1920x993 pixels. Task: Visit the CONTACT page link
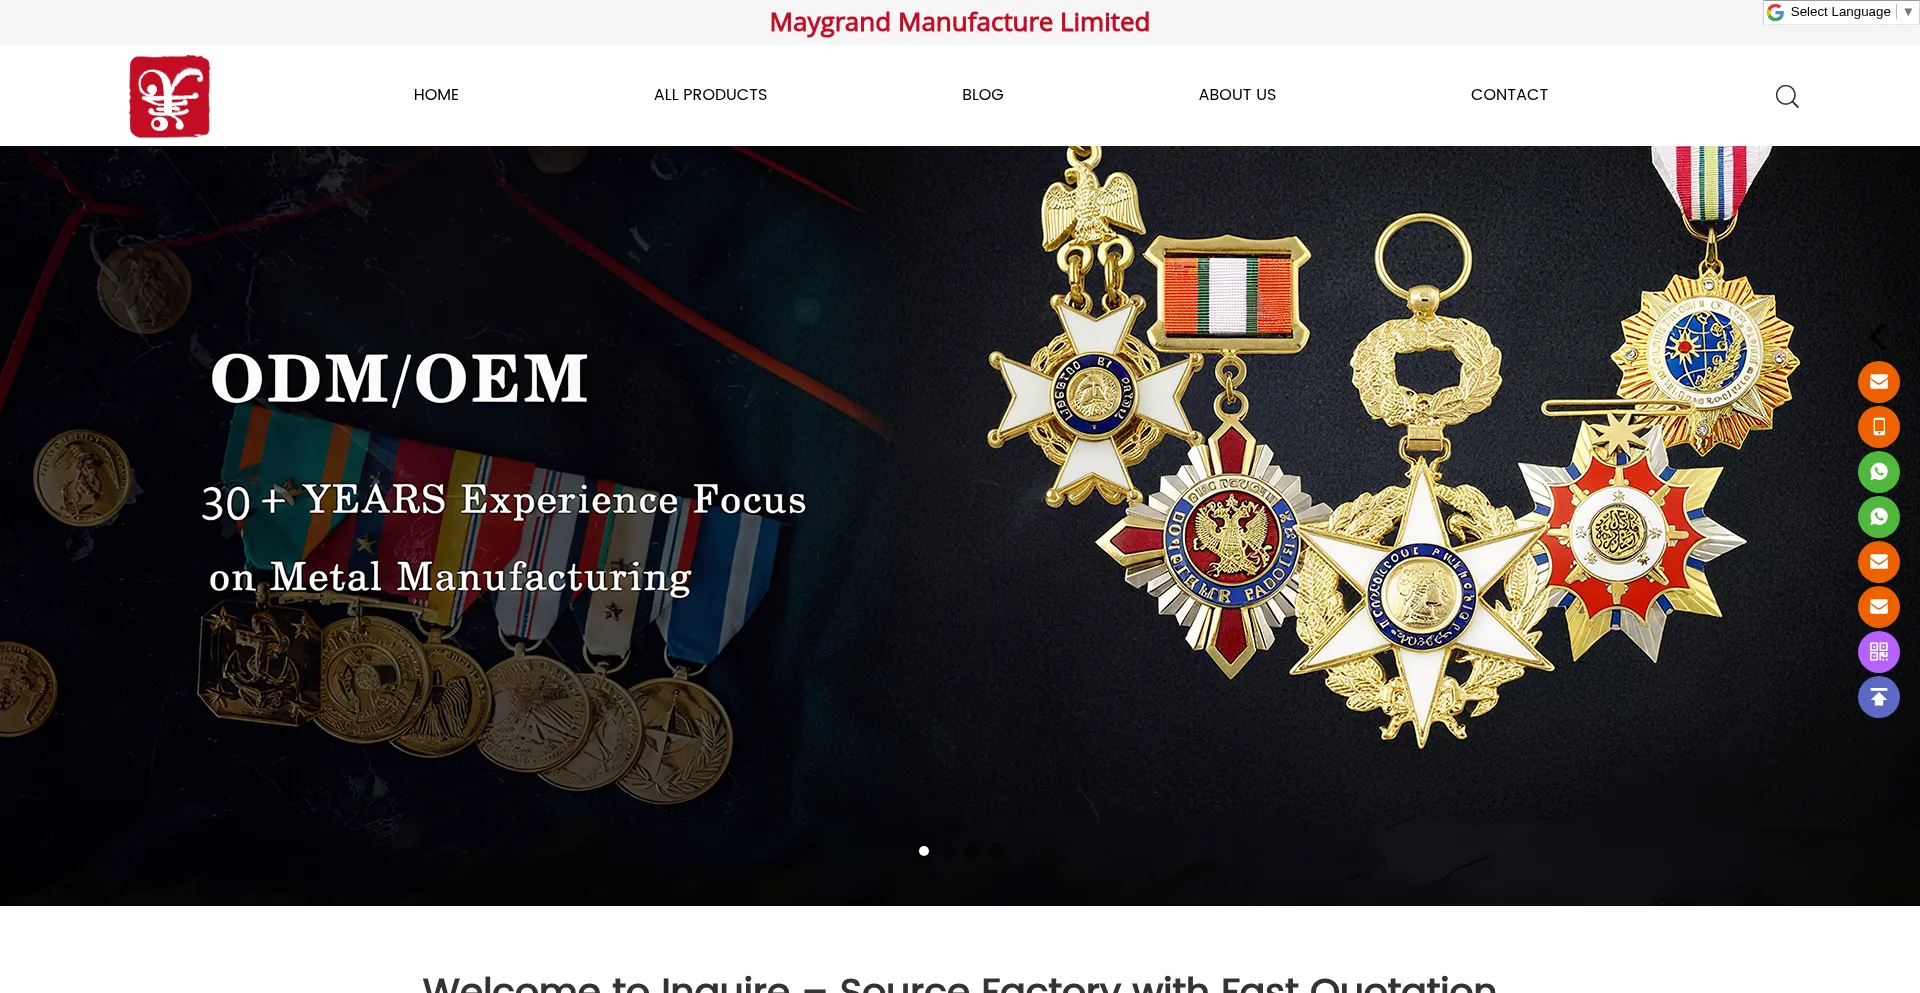pos(1509,95)
